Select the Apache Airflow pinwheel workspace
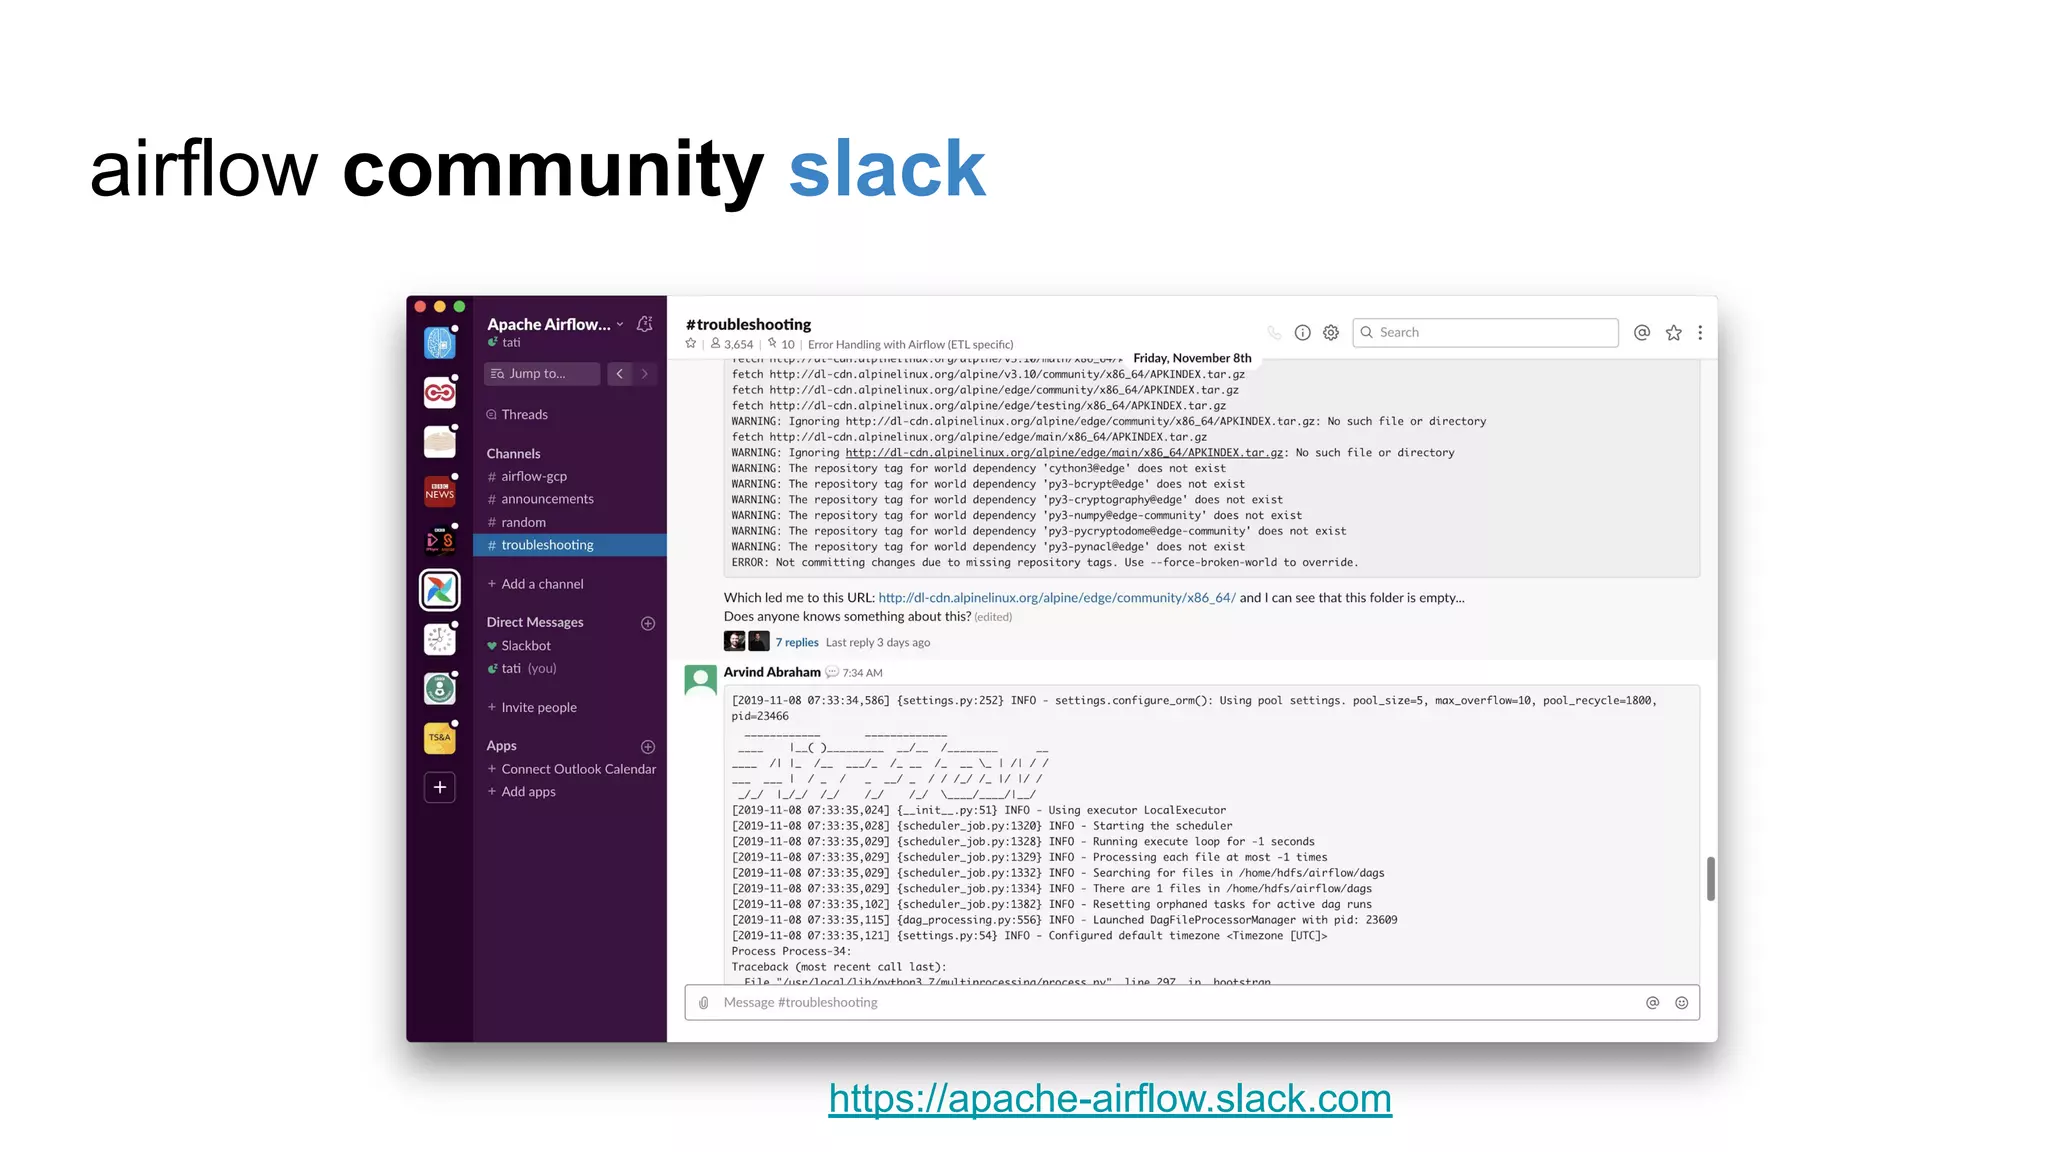Viewport: 2048px width, 1152px height. click(440, 590)
